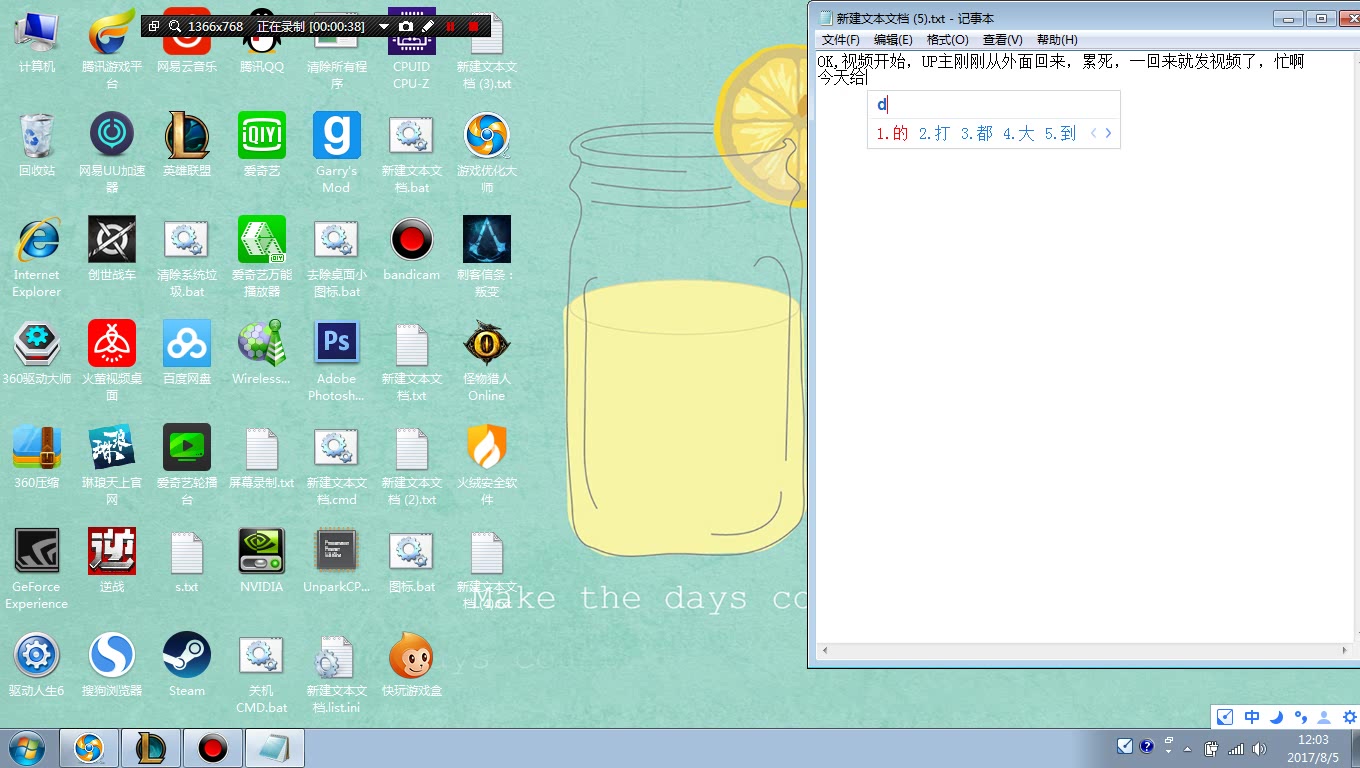Click Notepad horizontal scrollbar left arrow

coord(825,651)
